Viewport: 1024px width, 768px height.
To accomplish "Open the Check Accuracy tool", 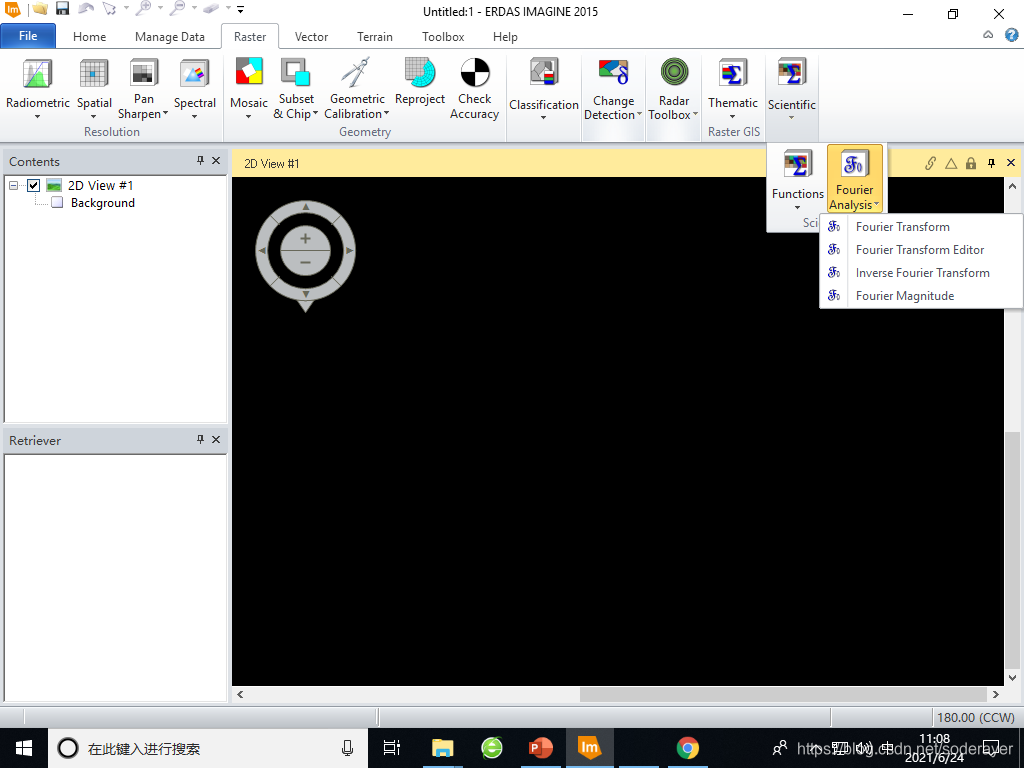I will pos(475,72).
